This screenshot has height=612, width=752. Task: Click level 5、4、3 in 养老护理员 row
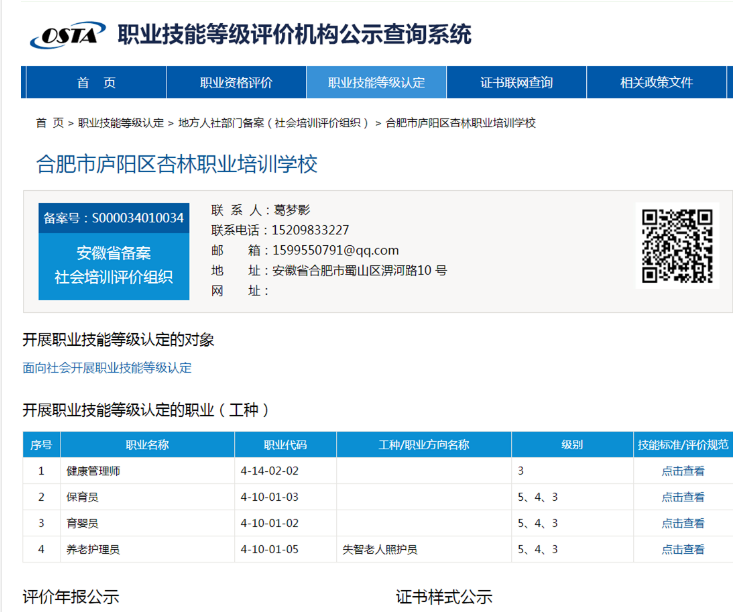tap(538, 549)
